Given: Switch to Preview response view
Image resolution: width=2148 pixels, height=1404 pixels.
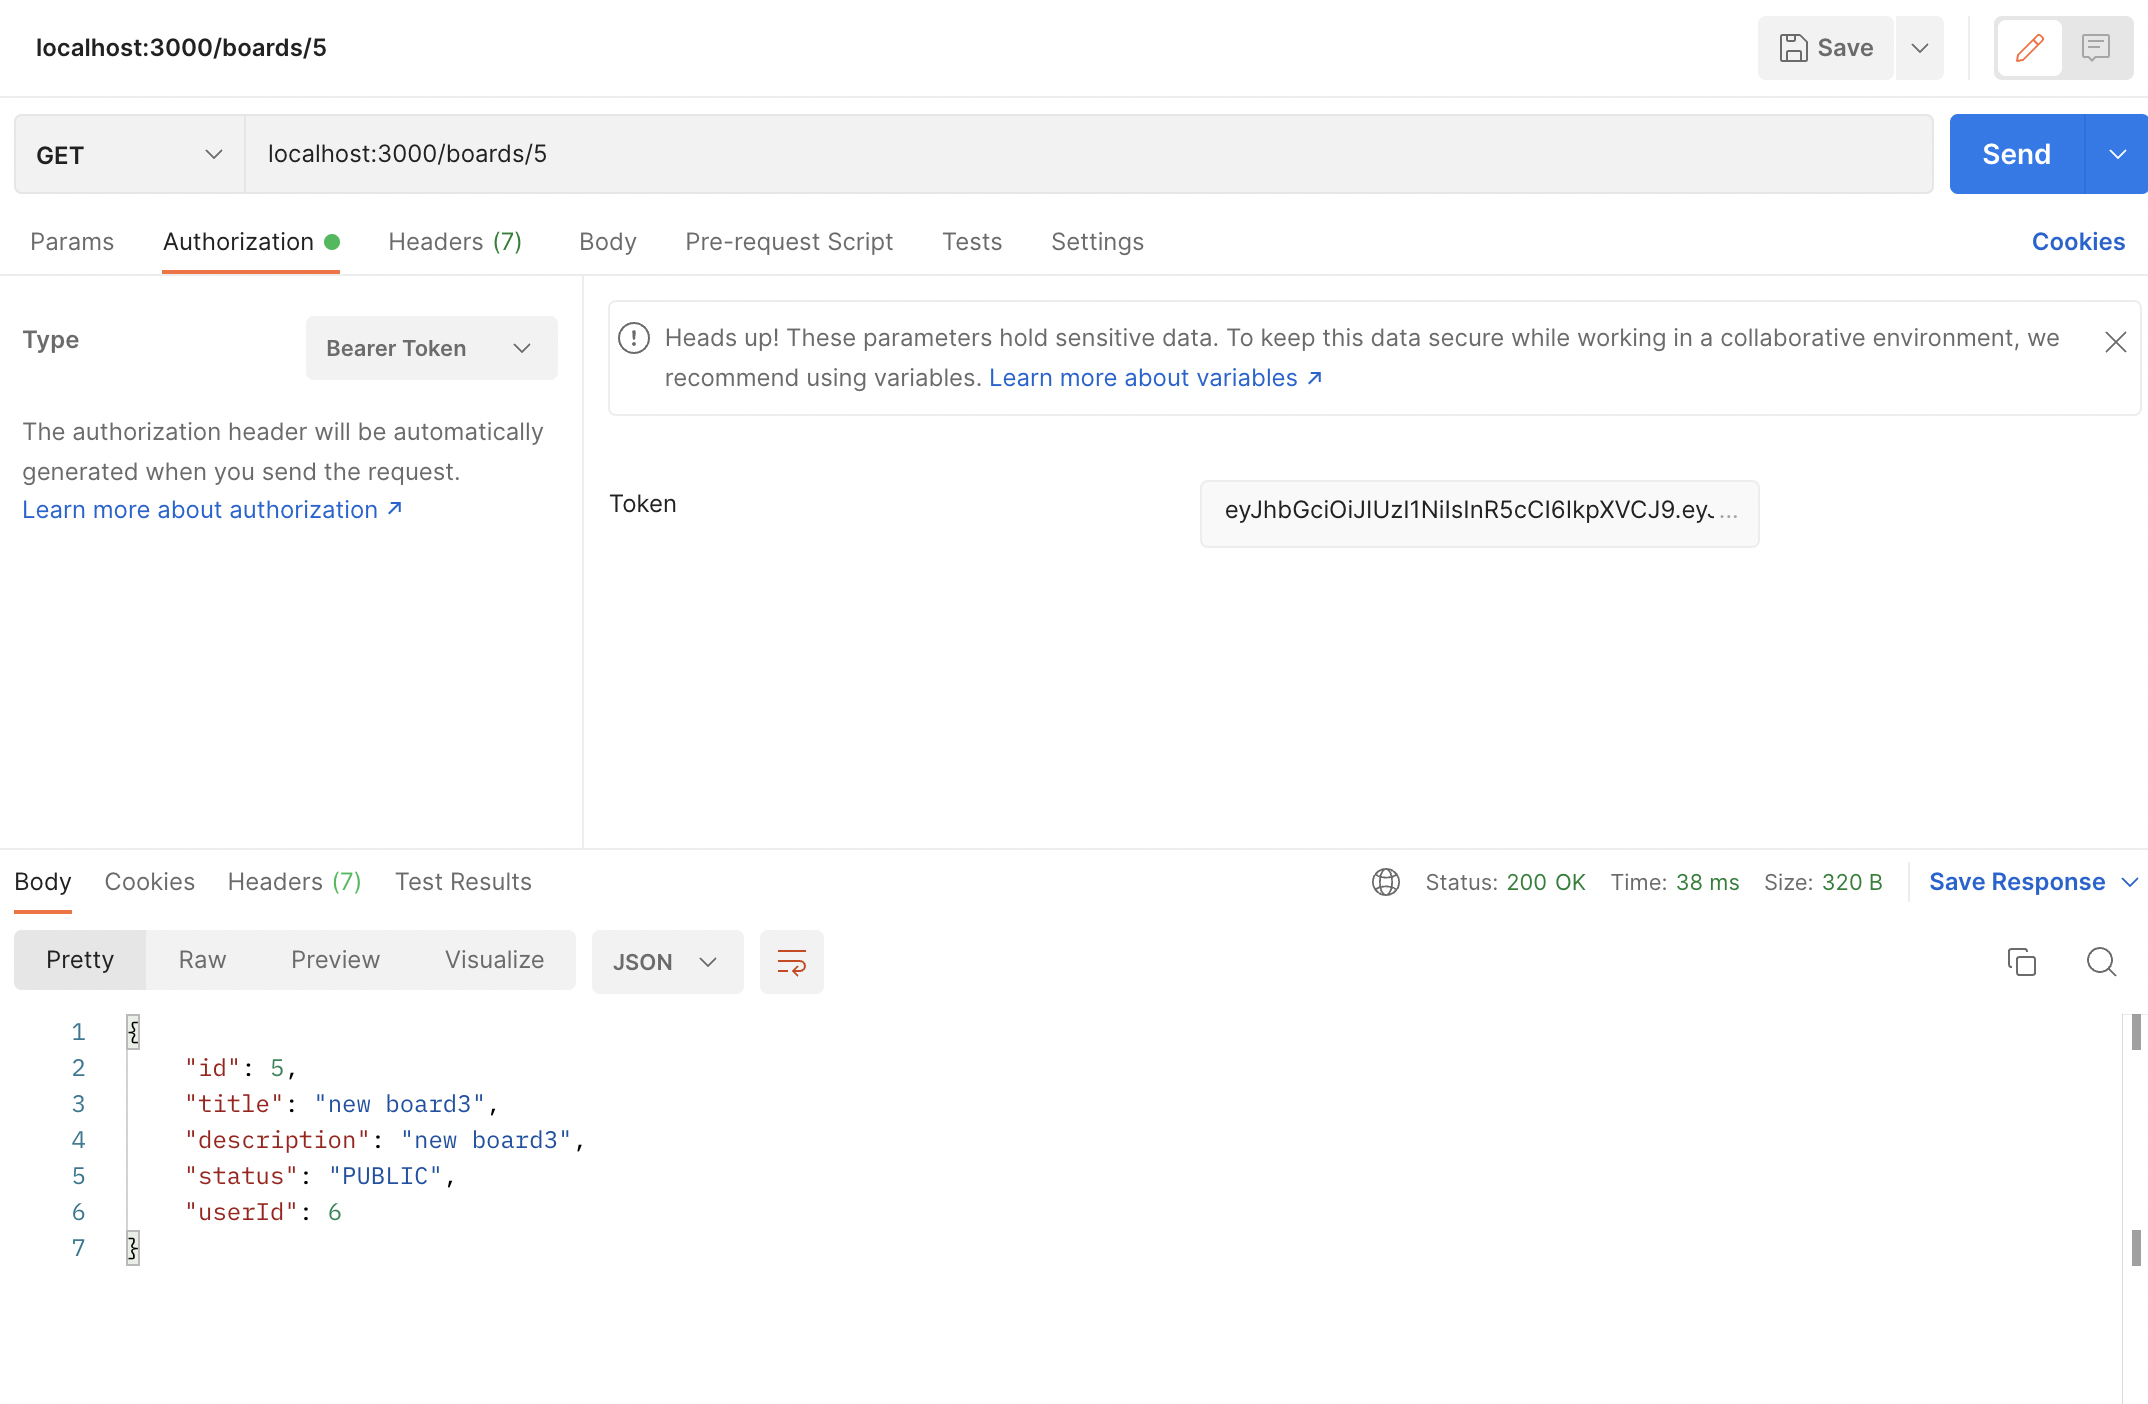Looking at the screenshot, I should [335, 960].
